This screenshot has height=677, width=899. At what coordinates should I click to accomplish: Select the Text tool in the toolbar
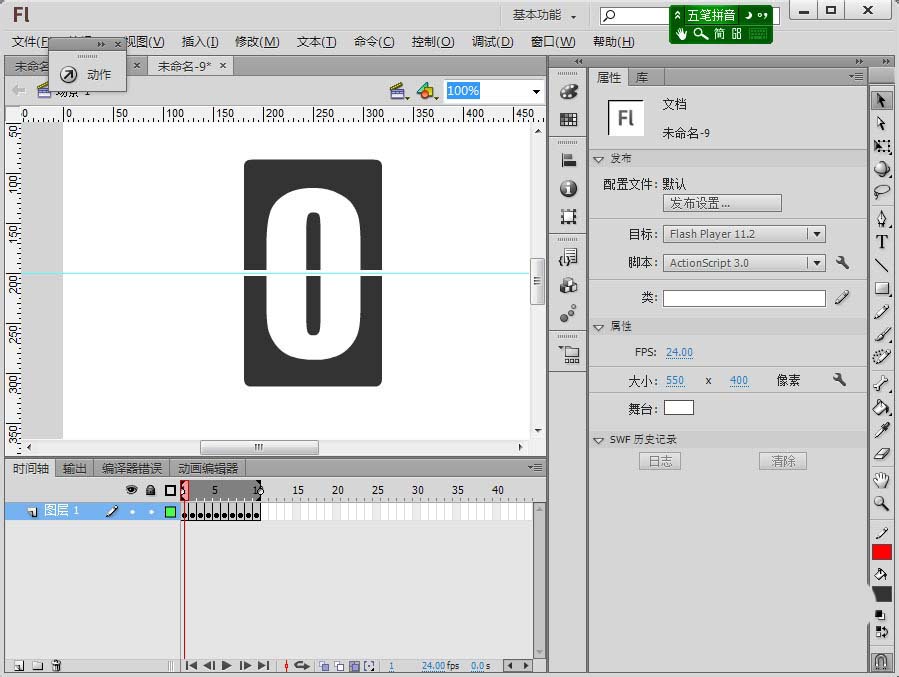click(881, 241)
